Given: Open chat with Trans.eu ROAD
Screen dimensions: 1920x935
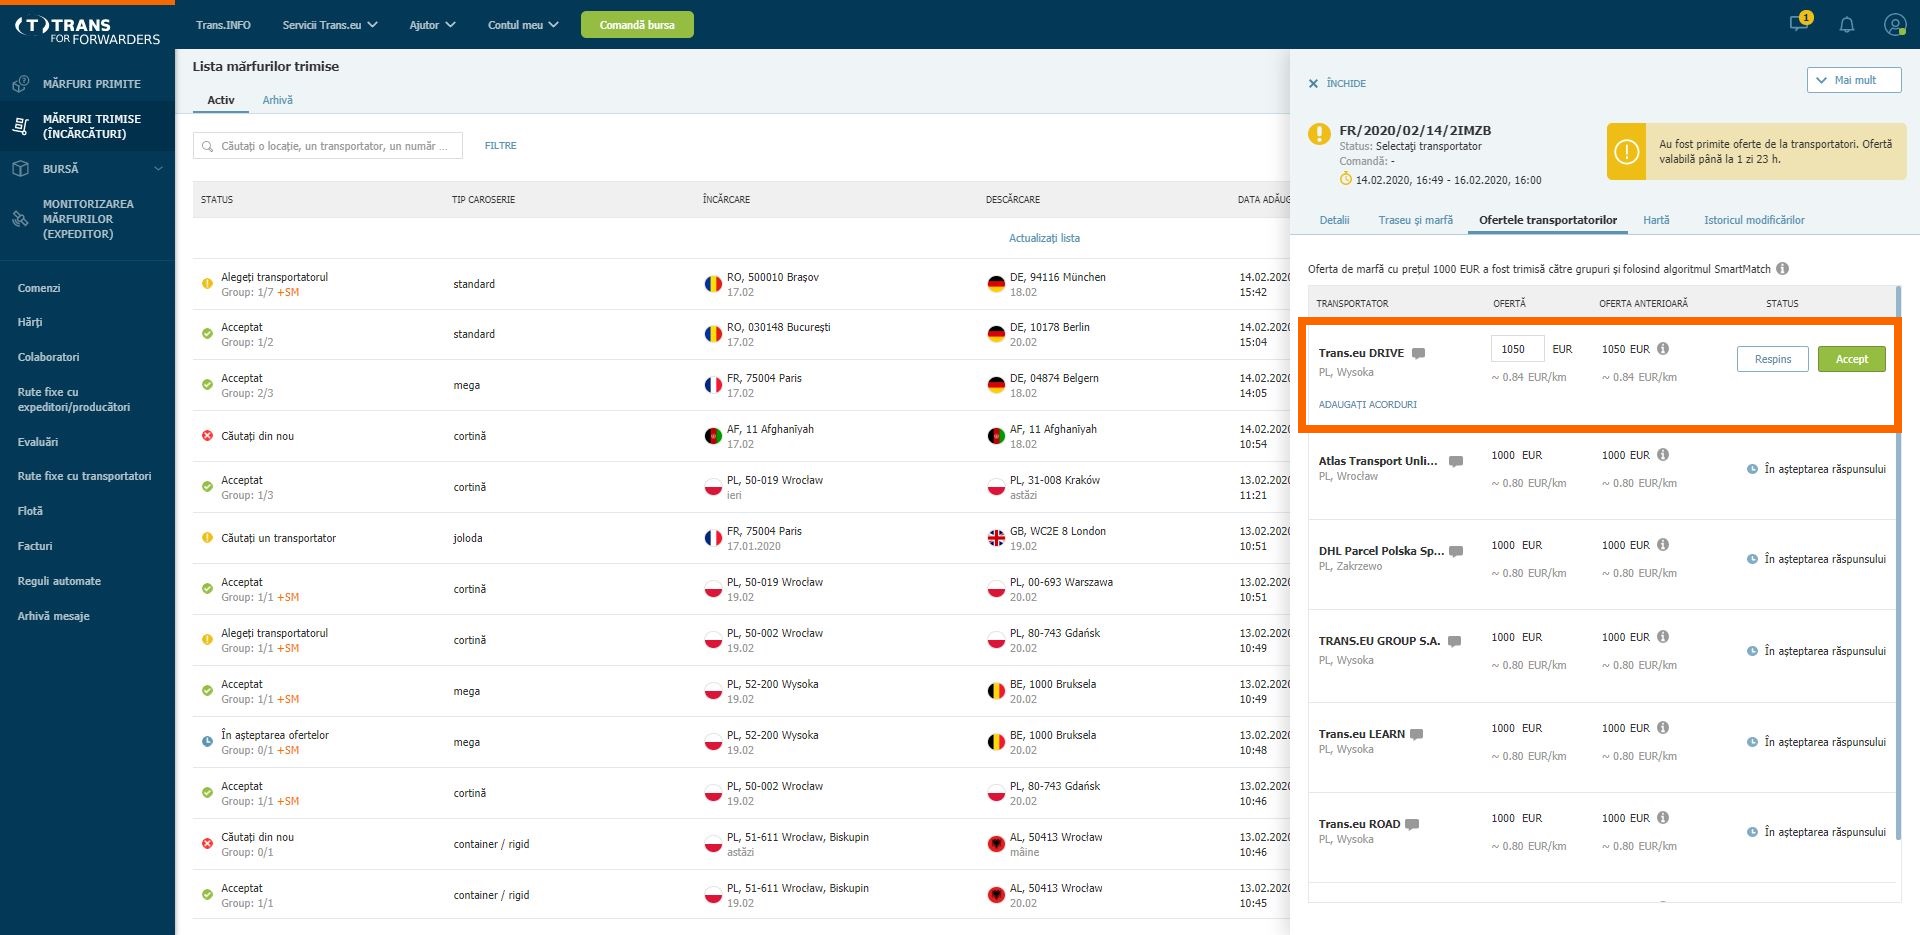Looking at the screenshot, I should click(1412, 824).
